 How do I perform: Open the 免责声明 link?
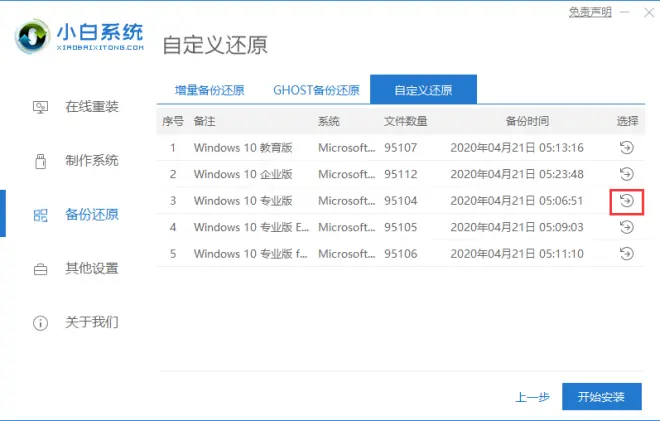pos(590,12)
